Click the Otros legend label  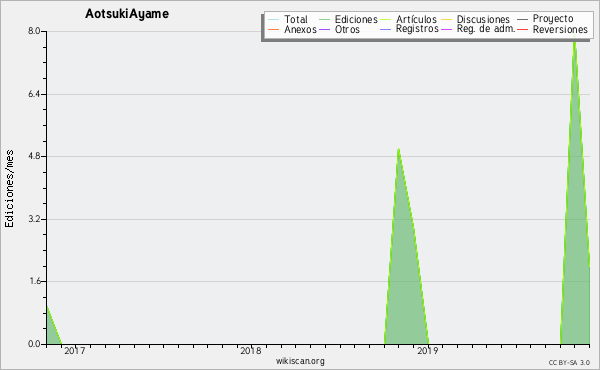click(x=347, y=29)
